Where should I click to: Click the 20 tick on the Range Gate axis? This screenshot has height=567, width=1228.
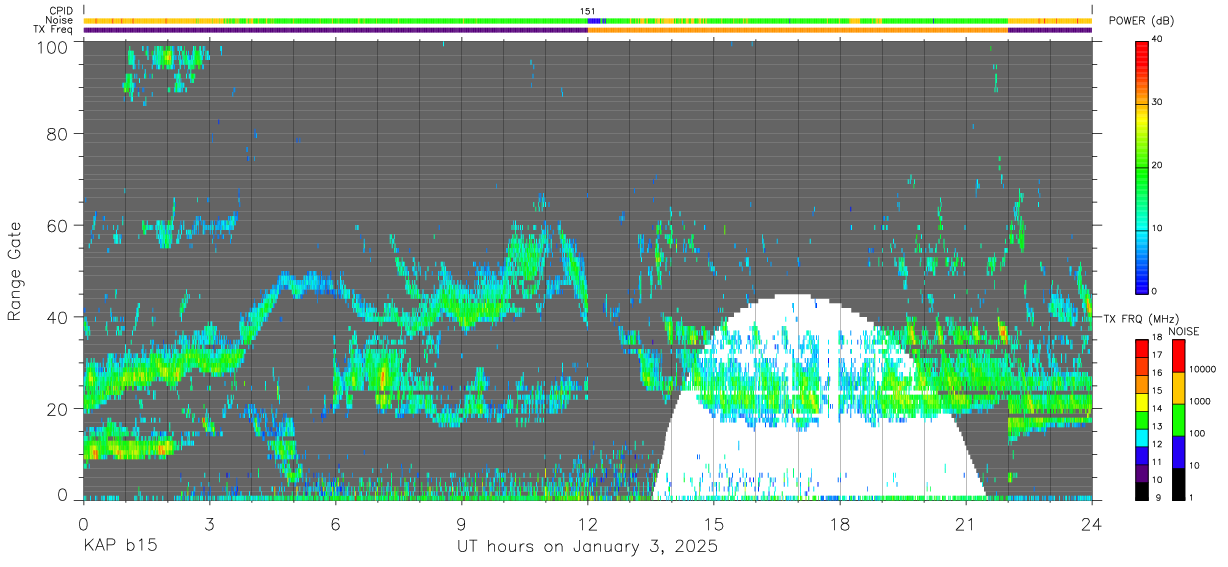[x=58, y=409]
